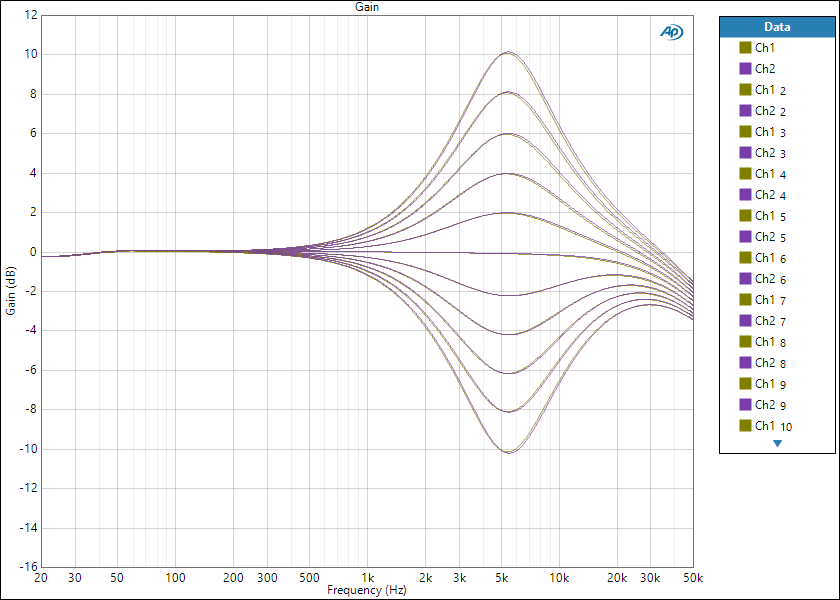Image resolution: width=840 pixels, height=600 pixels.
Task: Expand the legend with the down arrow
Action: coord(777,444)
